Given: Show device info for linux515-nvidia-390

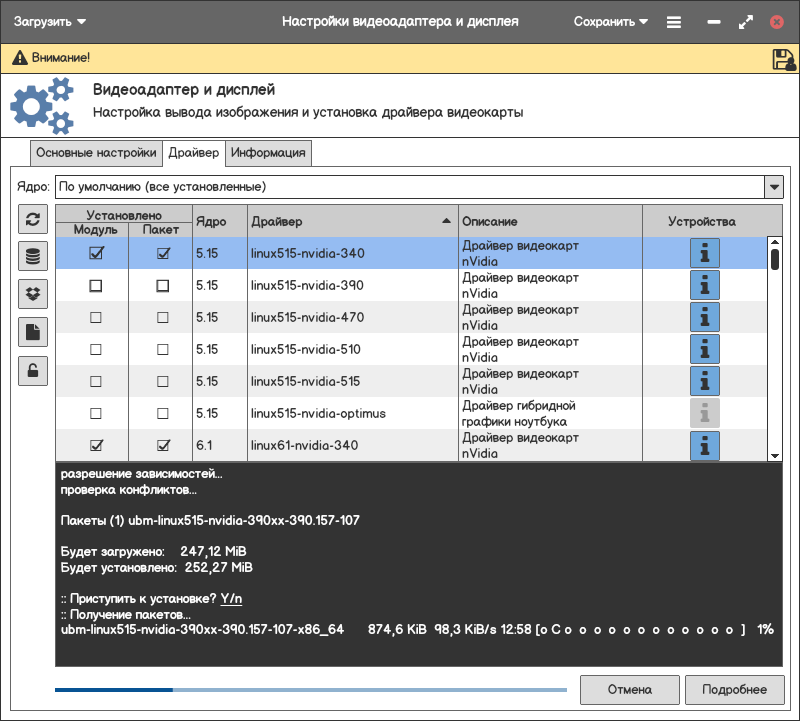Looking at the screenshot, I should [x=705, y=285].
